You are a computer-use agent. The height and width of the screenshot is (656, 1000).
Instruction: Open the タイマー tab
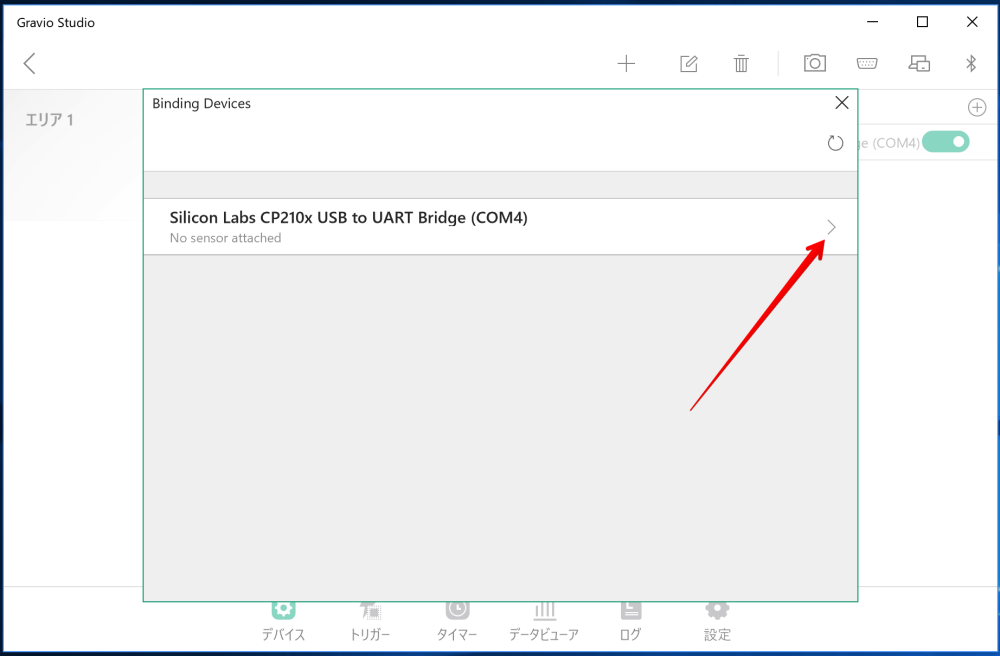[457, 622]
